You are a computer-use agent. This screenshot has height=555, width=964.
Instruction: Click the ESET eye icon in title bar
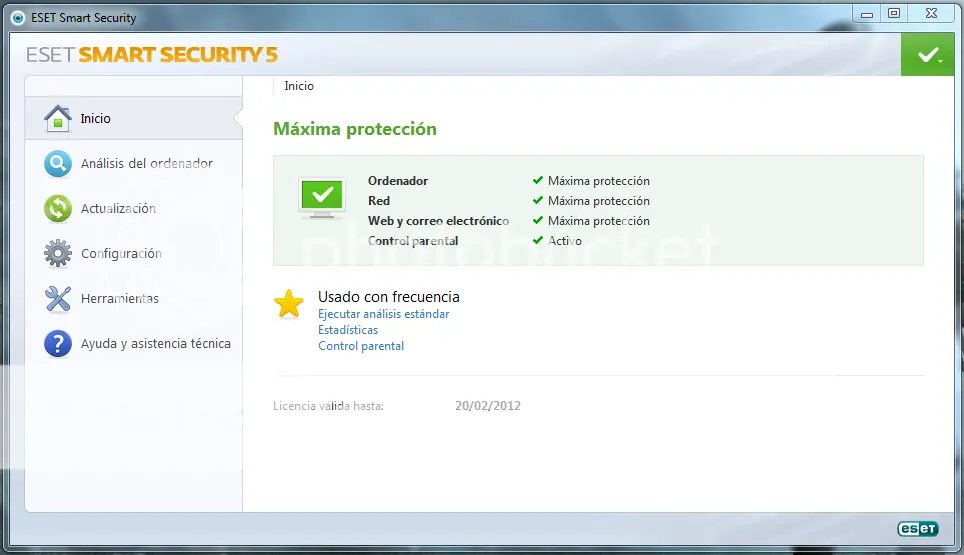[x=18, y=18]
